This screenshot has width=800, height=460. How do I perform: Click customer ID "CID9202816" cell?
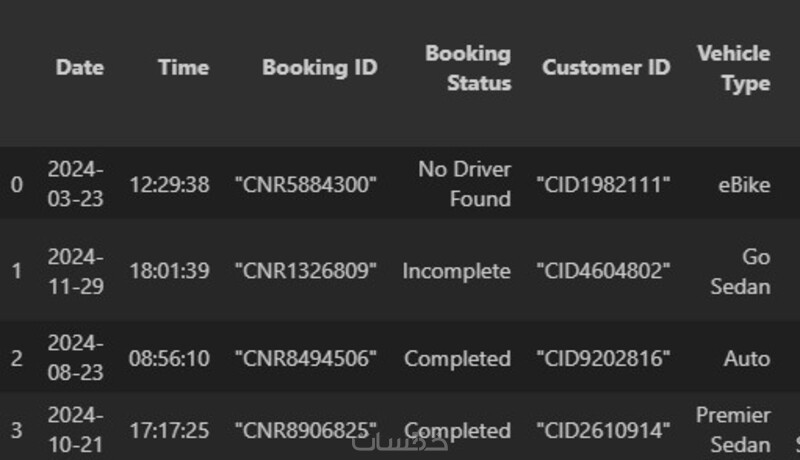pos(603,358)
